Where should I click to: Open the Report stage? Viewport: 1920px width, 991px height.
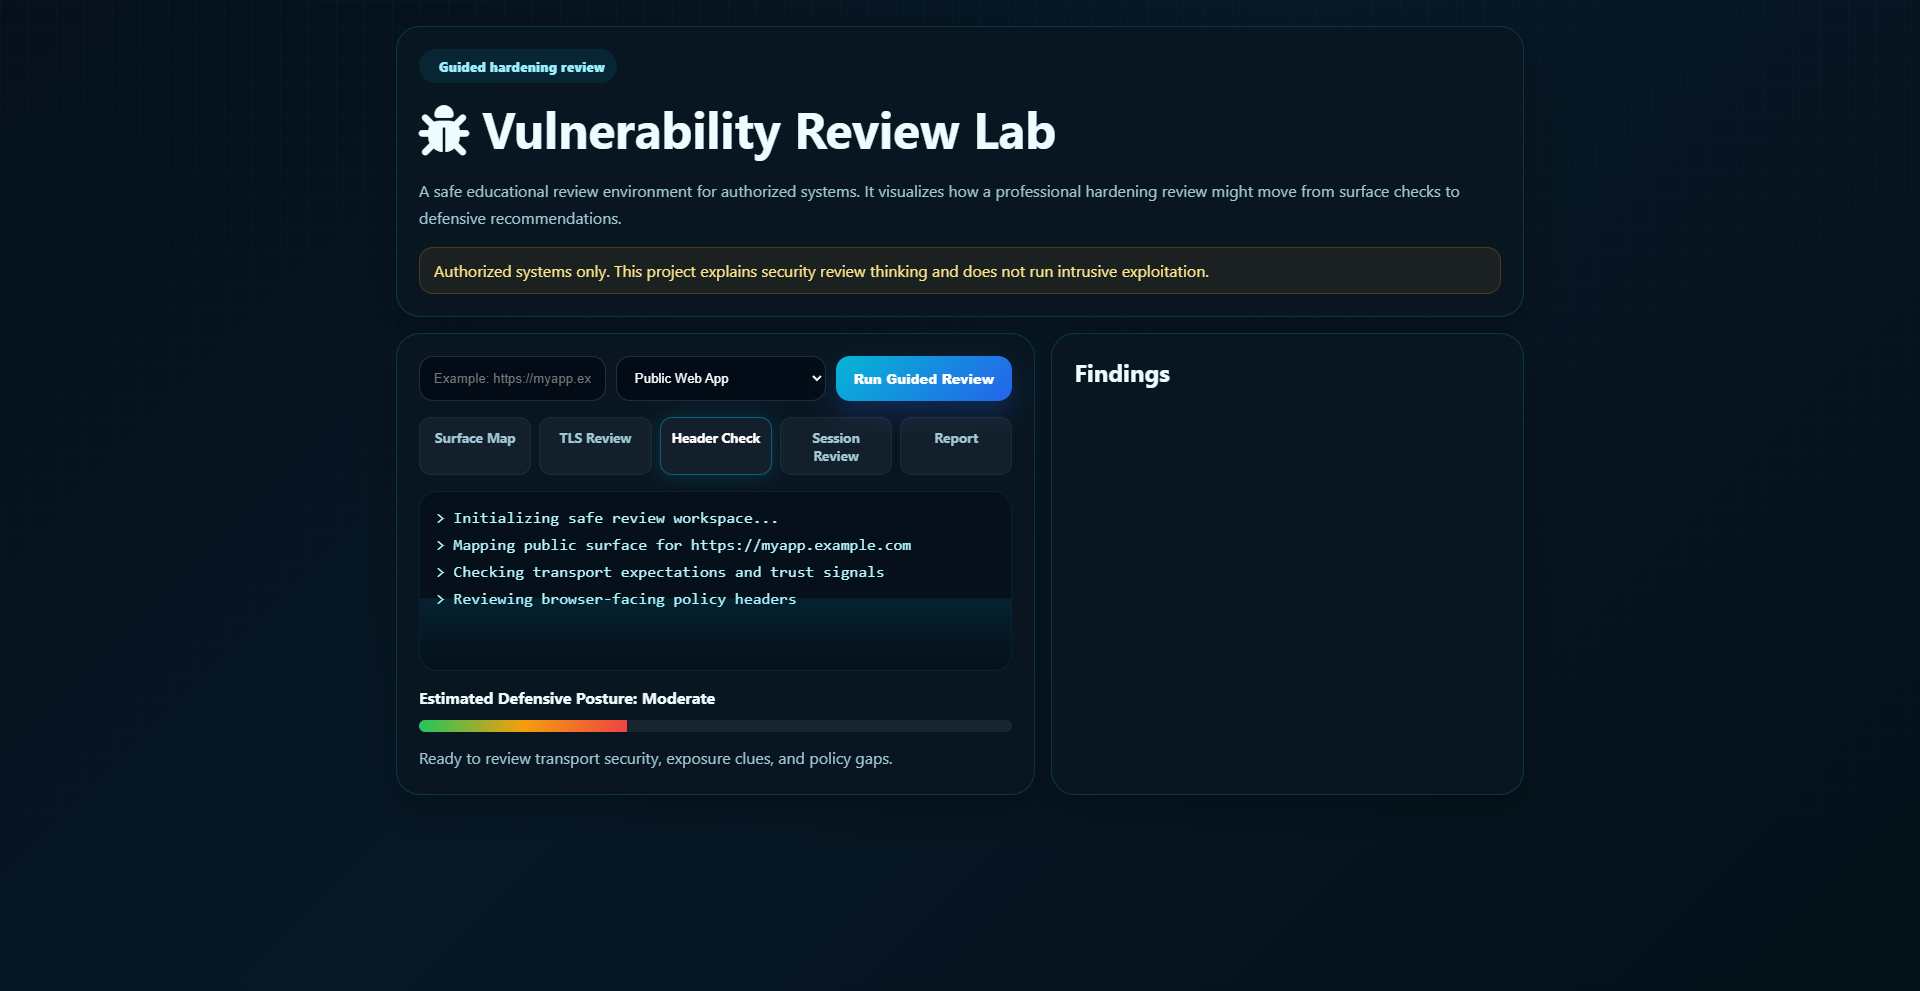[x=955, y=446]
